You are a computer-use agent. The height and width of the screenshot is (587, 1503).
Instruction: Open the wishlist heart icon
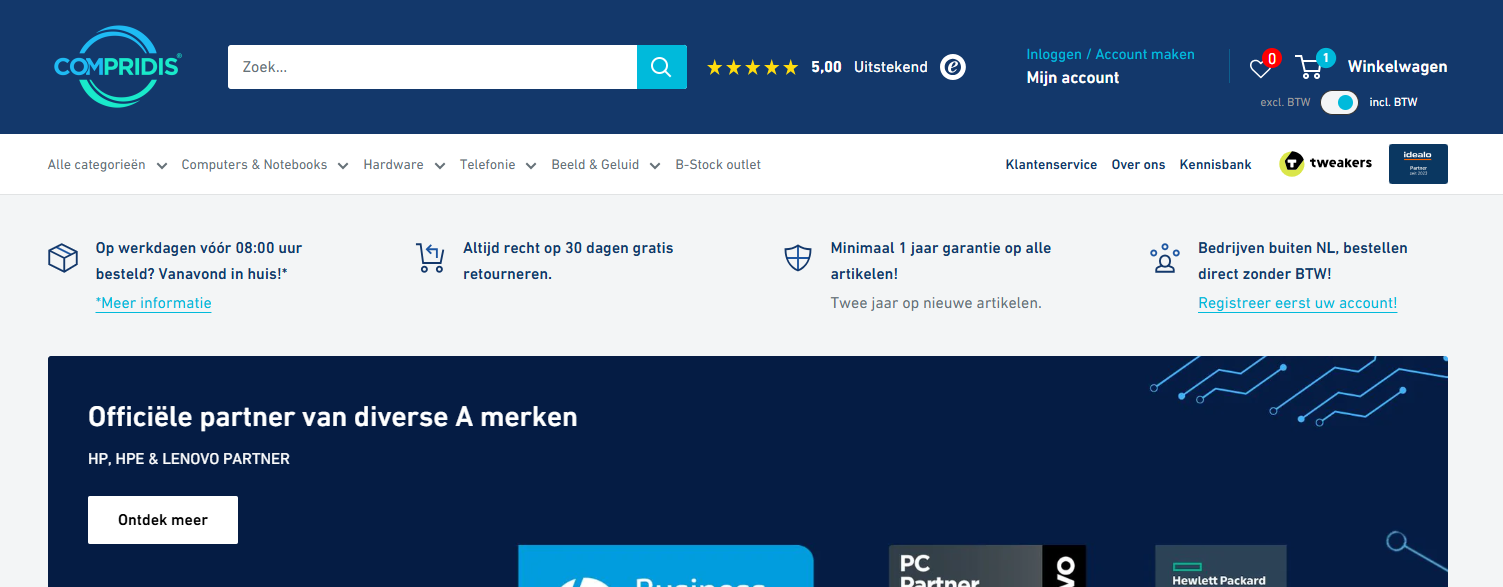pos(1260,67)
